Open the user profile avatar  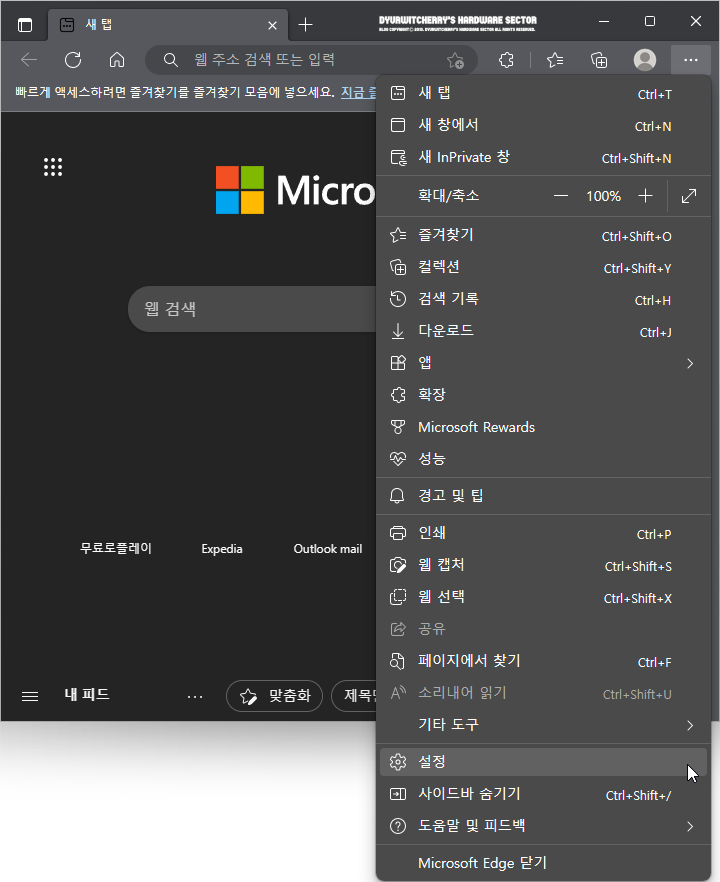pos(645,60)
